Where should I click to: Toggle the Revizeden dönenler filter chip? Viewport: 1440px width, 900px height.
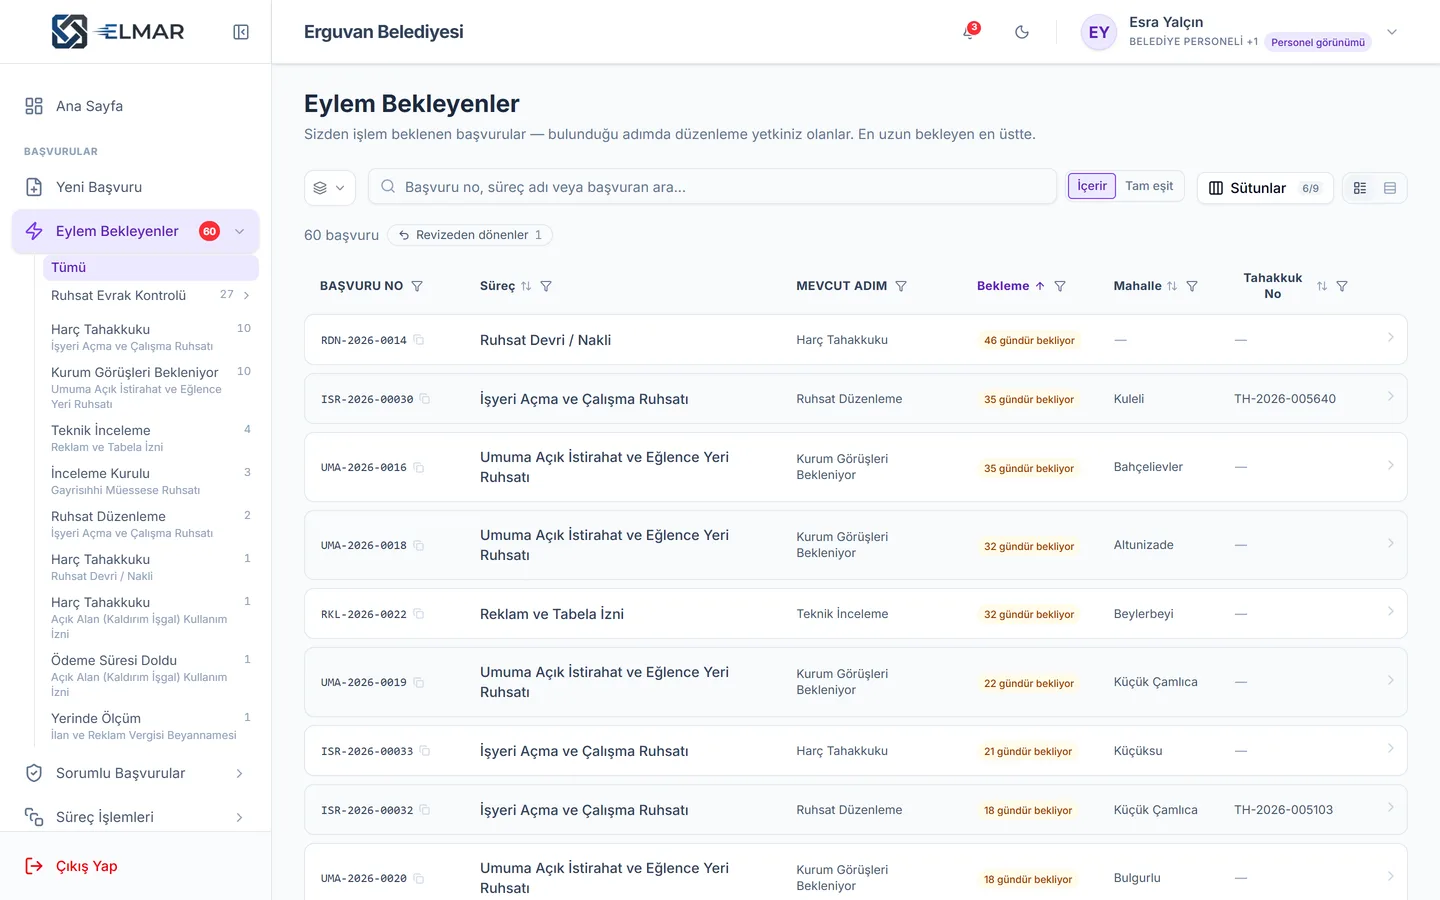coord(470,235)
